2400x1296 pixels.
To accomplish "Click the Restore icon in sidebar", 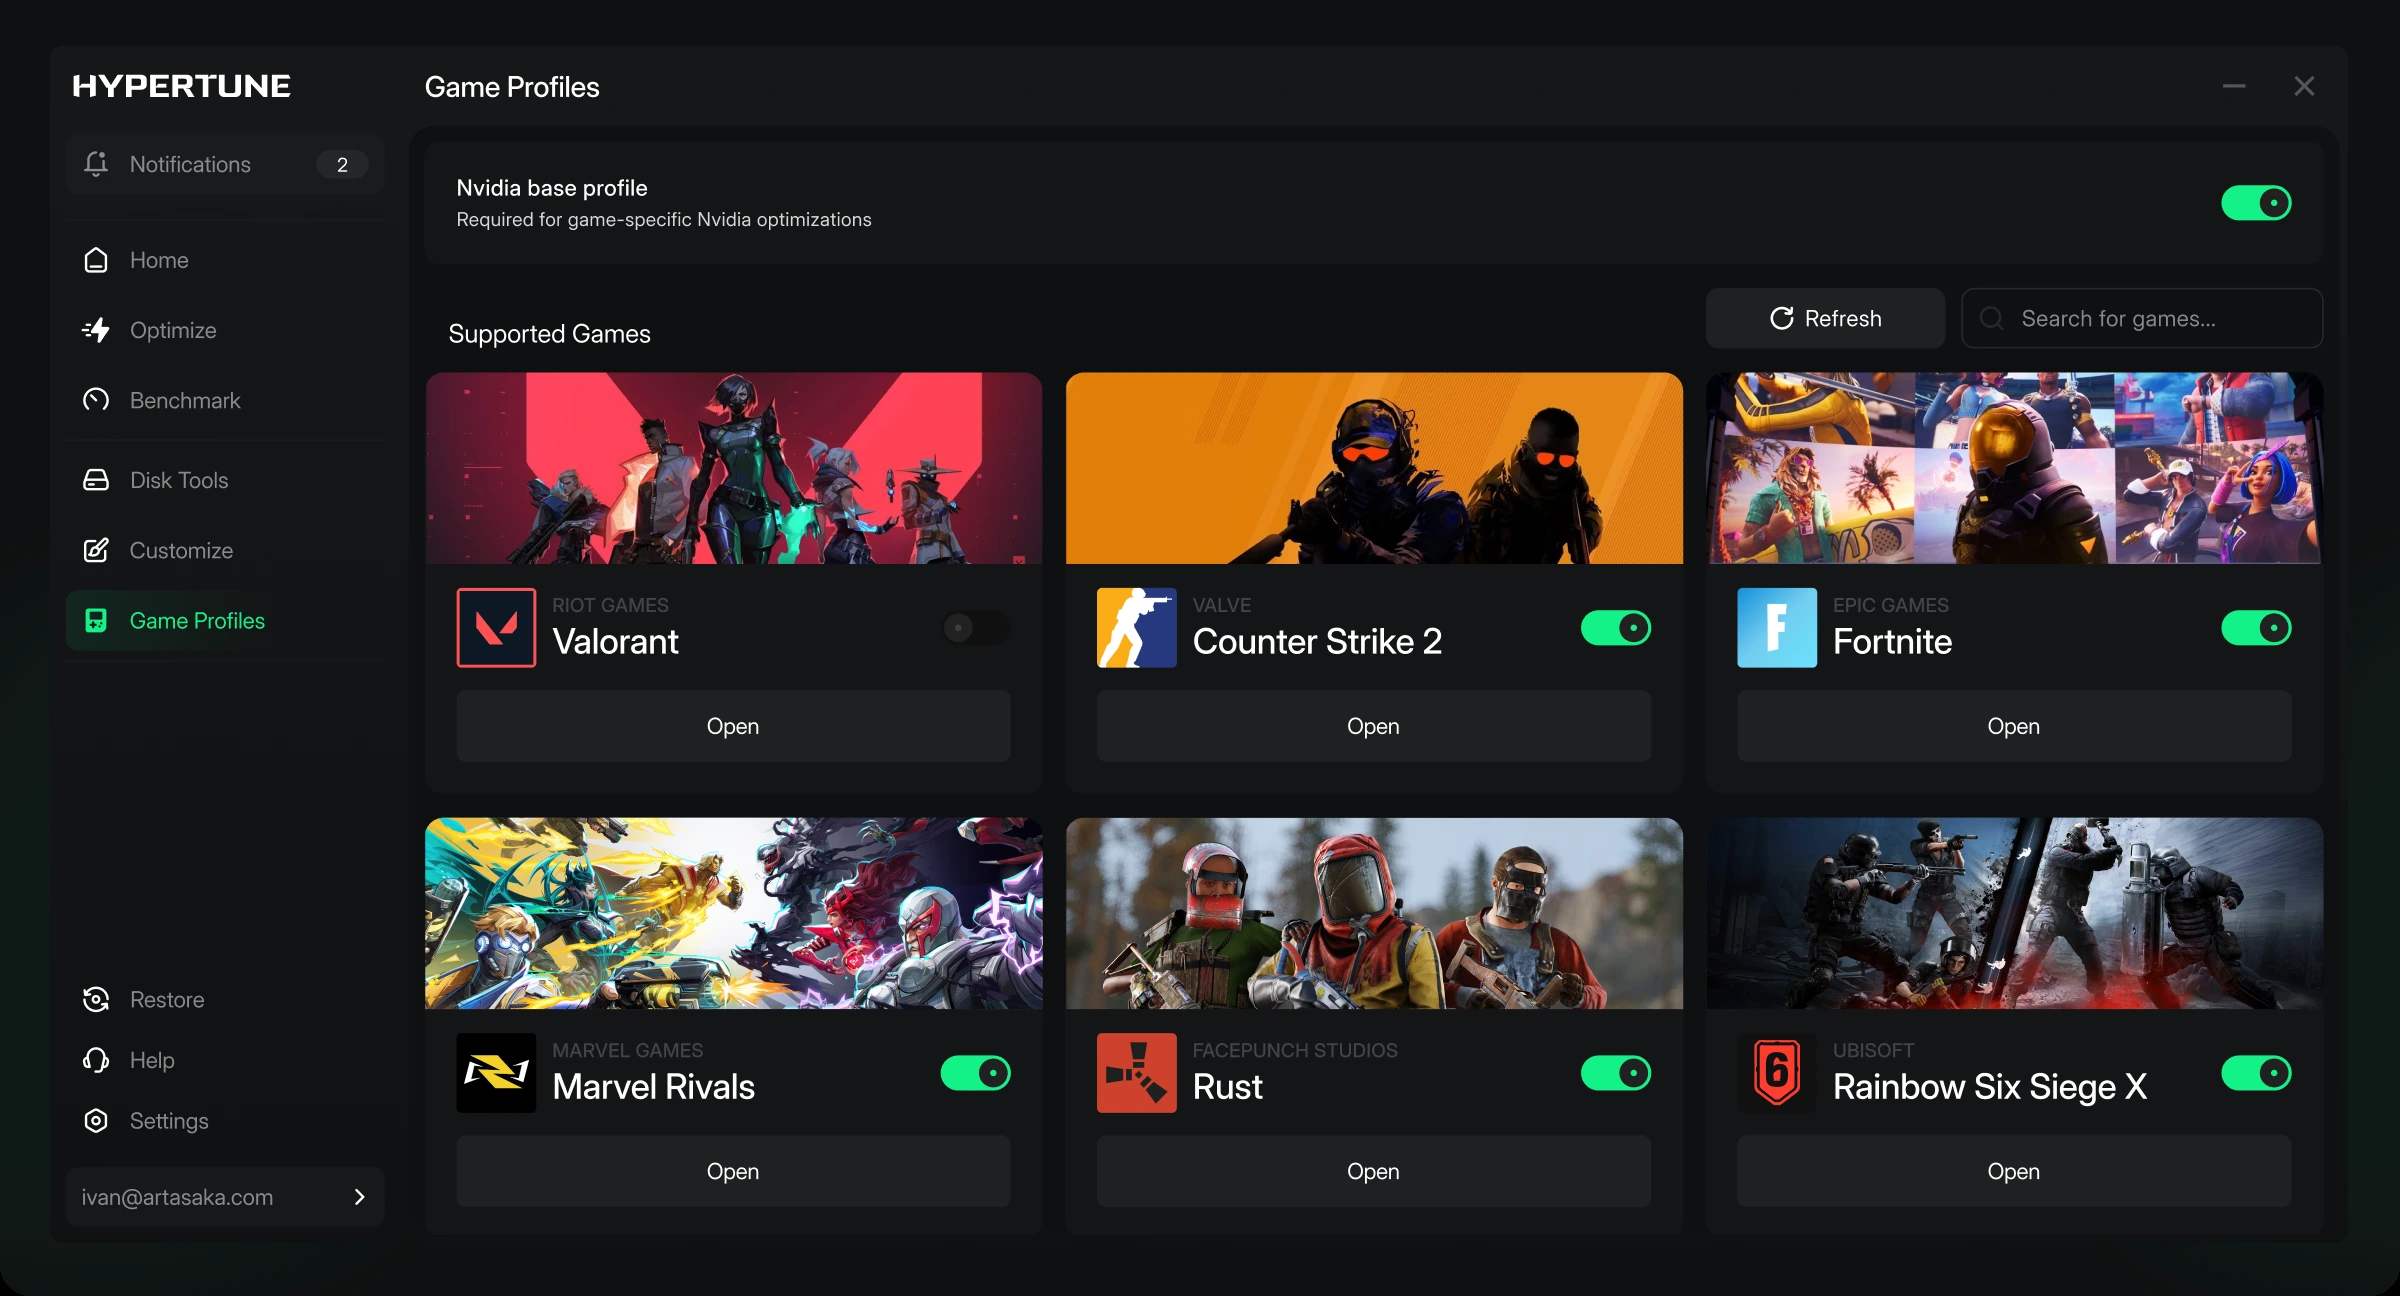I will click(96, 999).
